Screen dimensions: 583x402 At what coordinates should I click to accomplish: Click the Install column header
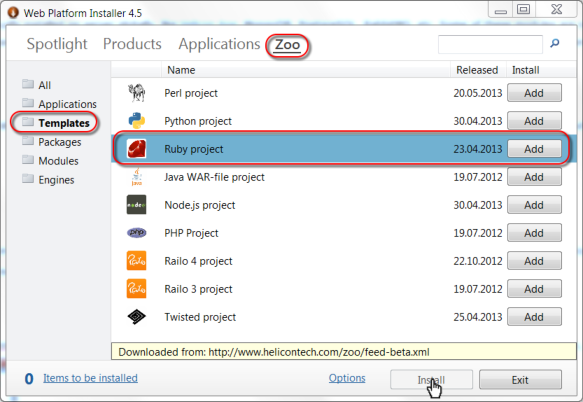click(x=541, y=70)
